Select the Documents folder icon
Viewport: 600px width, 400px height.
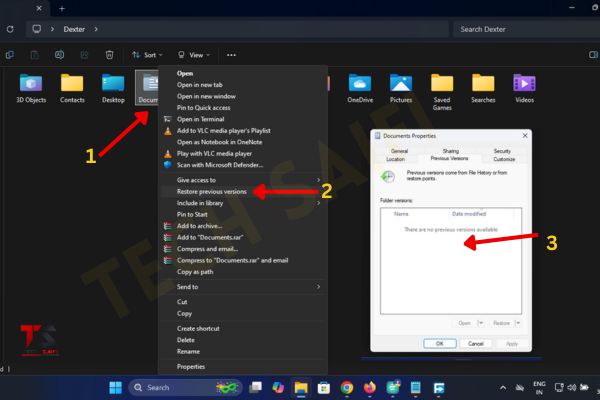[148, 88]
